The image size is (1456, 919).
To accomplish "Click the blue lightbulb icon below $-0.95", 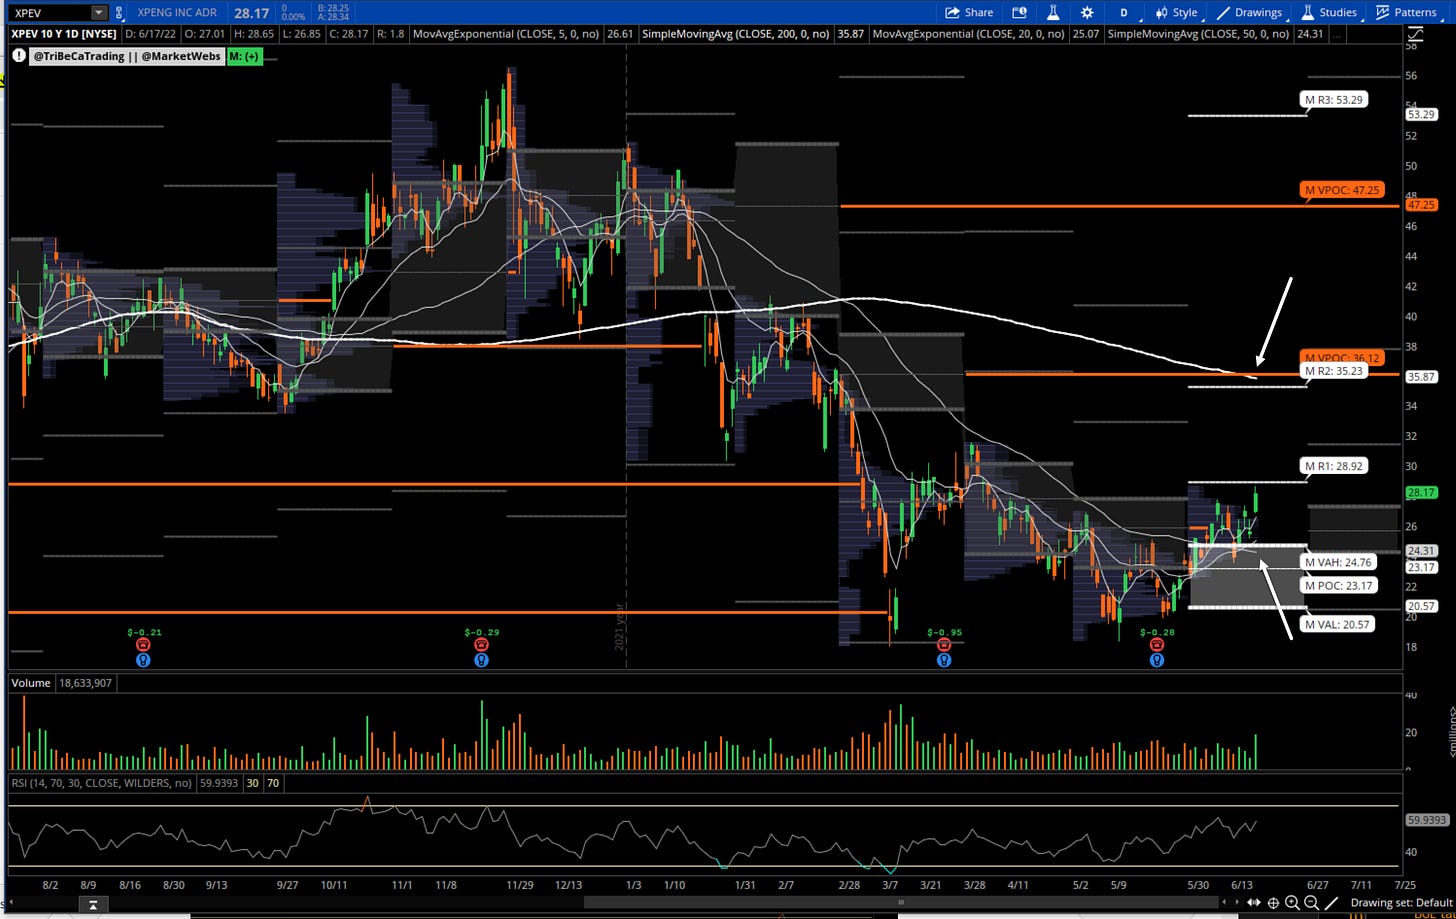I will pos(943,660).
